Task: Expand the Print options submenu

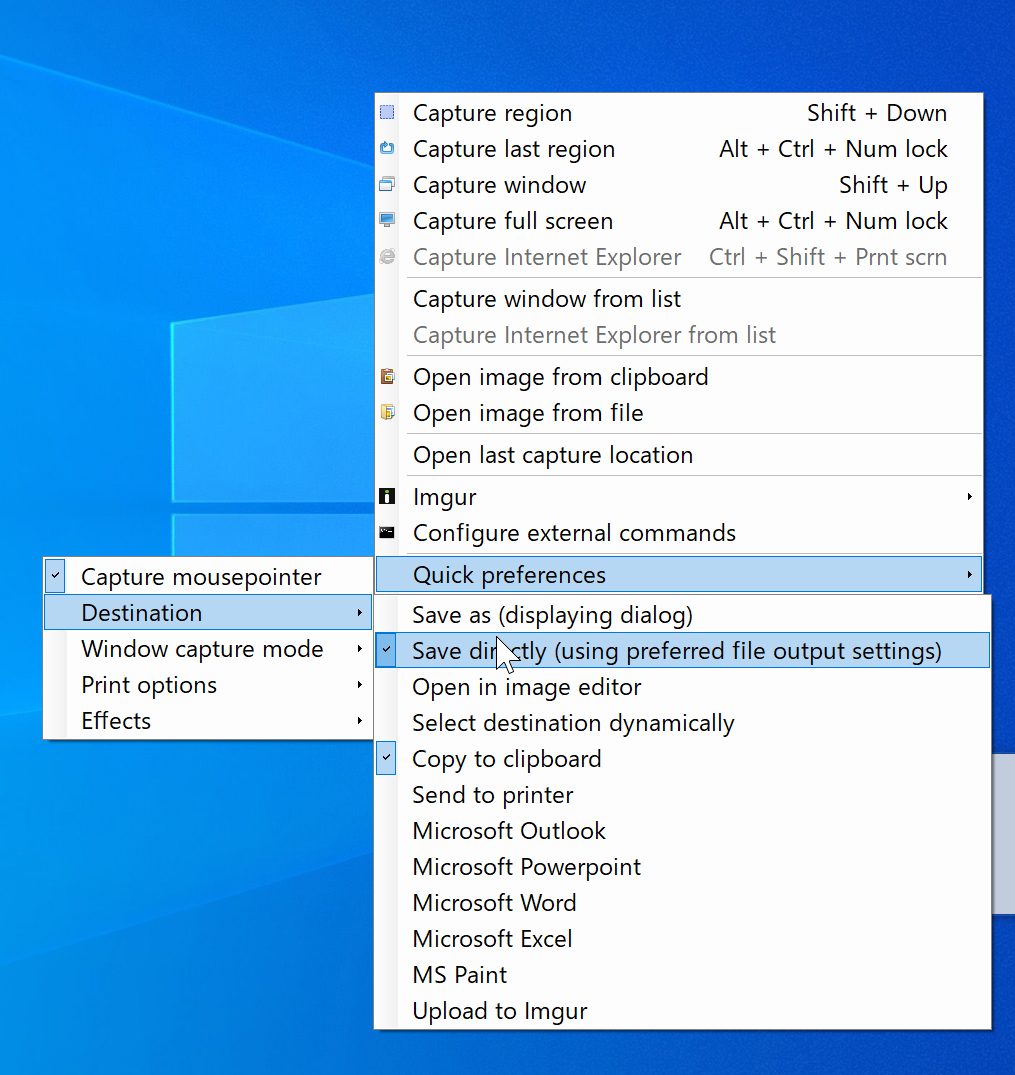Action: click(359, 685)
